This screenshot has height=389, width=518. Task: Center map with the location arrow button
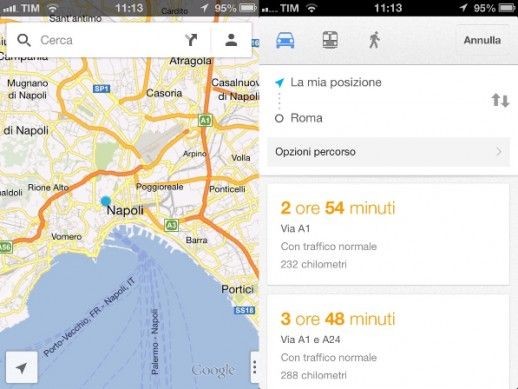coord(22,368)
